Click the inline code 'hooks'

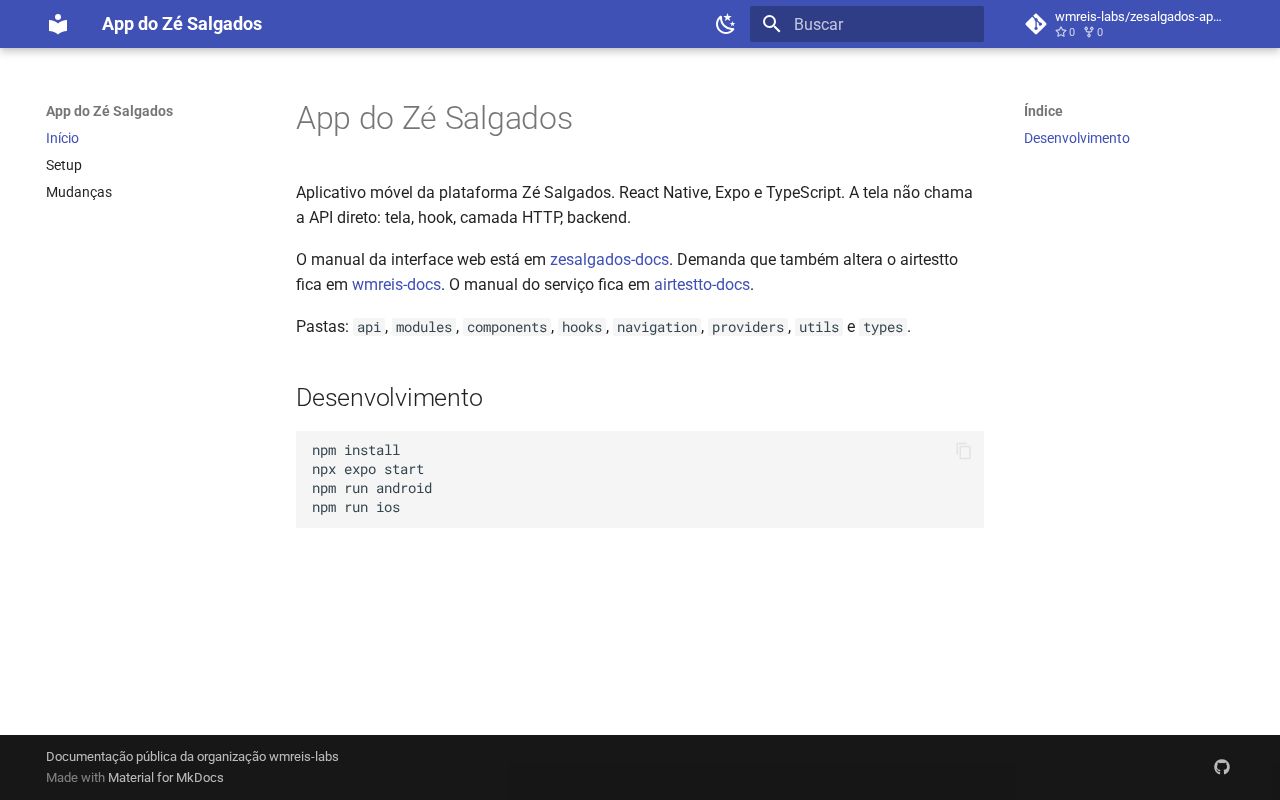(582, 327)
